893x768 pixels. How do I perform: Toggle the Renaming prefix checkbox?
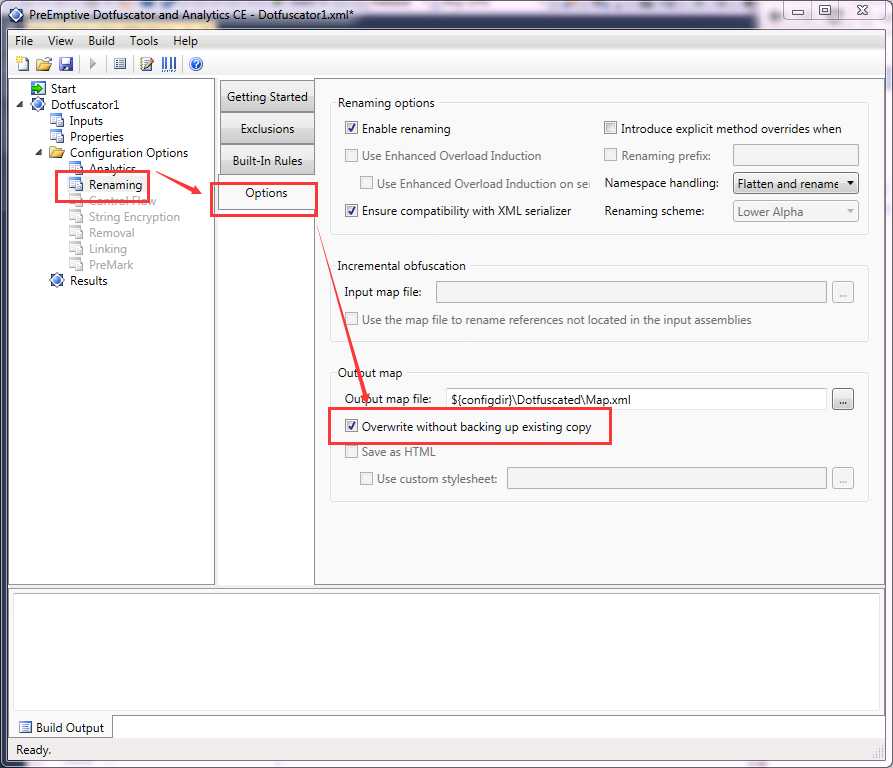[611, 155]
